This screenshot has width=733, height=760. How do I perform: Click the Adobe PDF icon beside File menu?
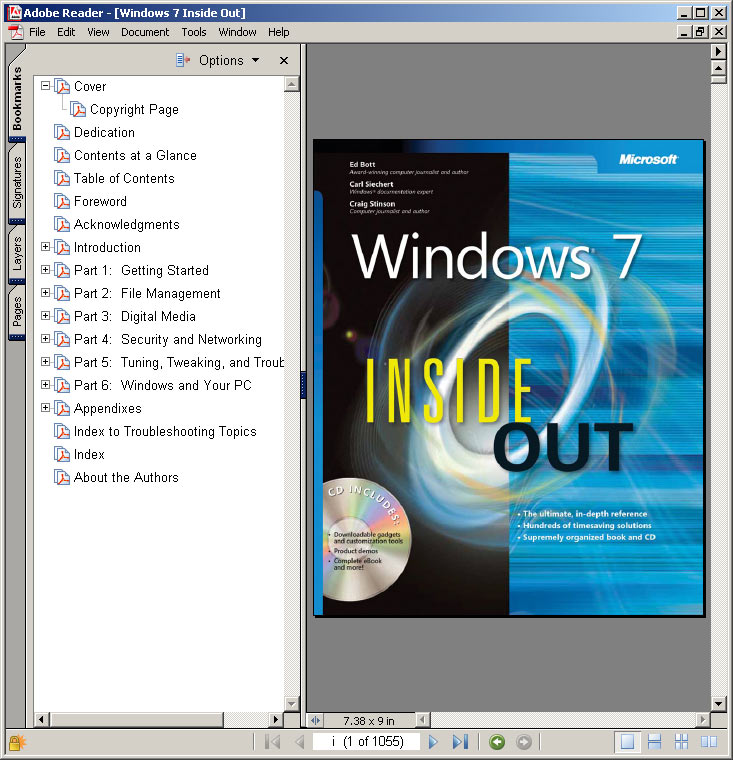click(16, 32)
